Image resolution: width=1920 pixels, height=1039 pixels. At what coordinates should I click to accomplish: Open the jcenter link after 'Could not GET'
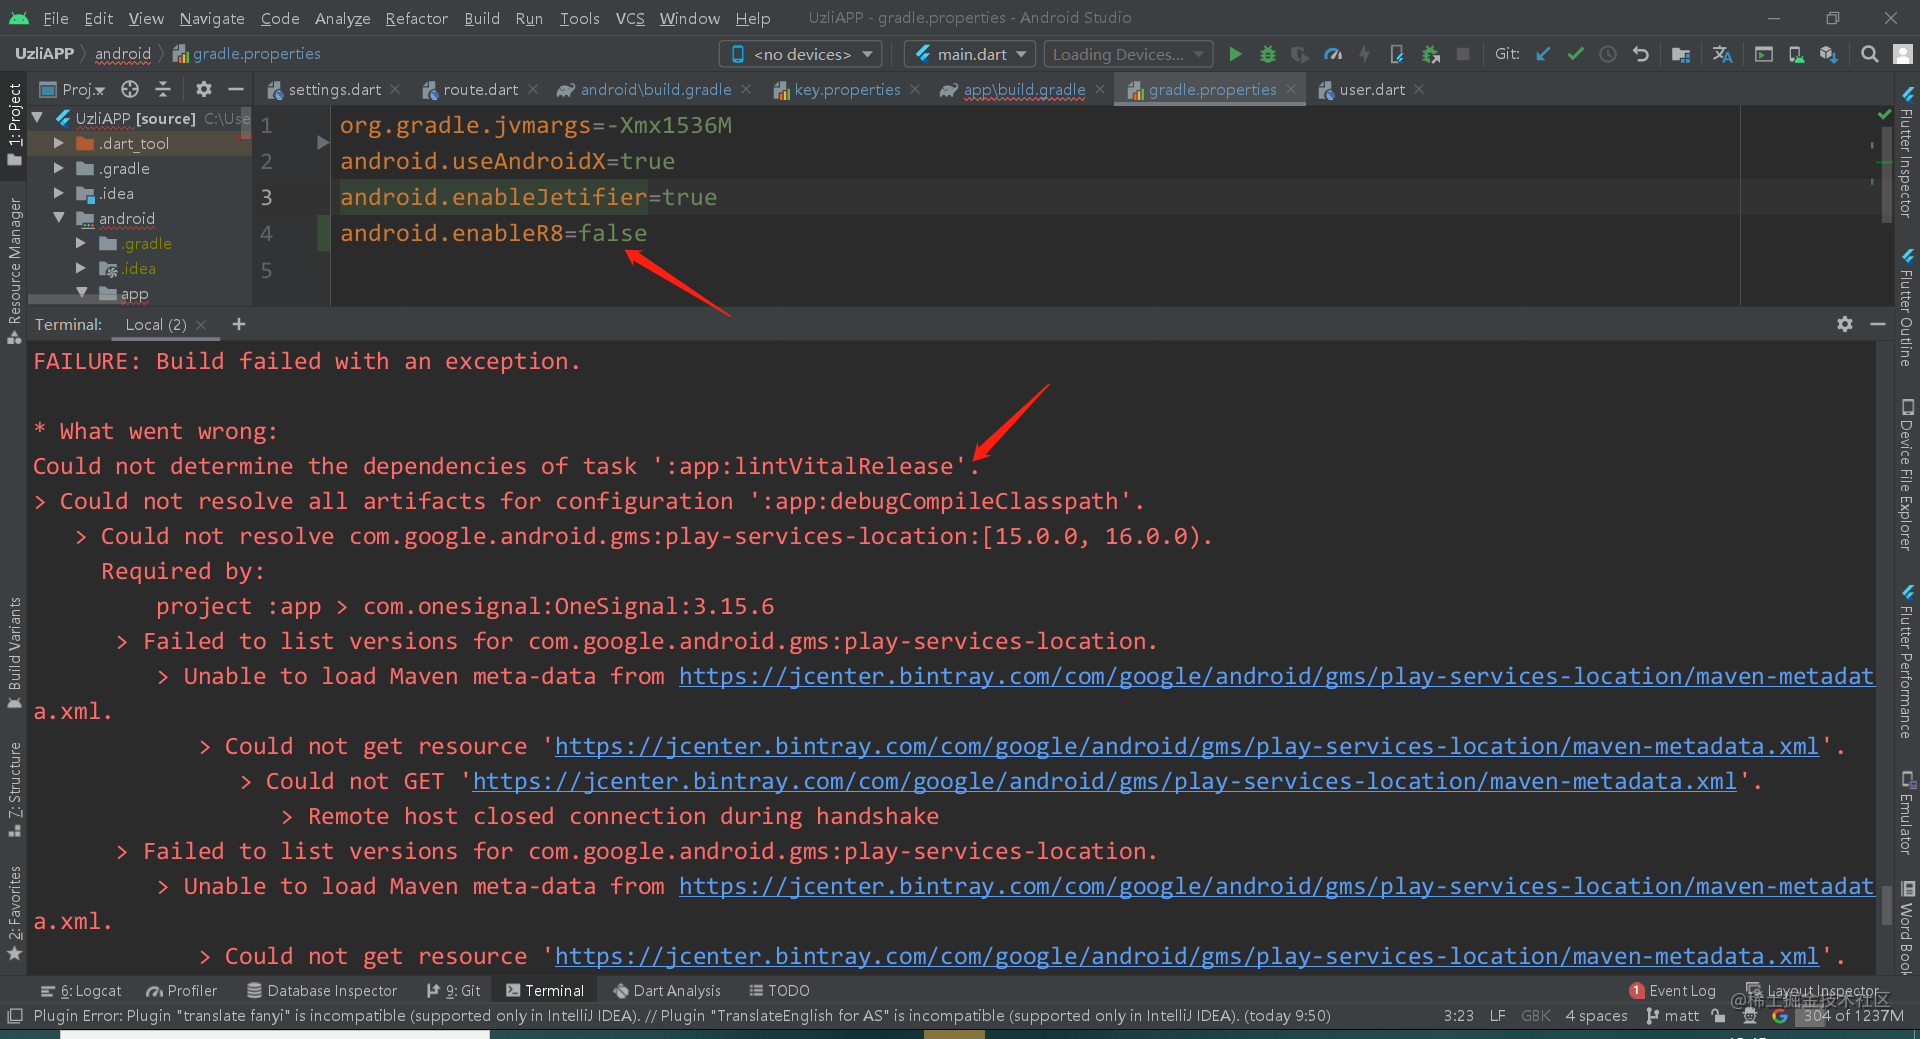(x=1105, y=781)
